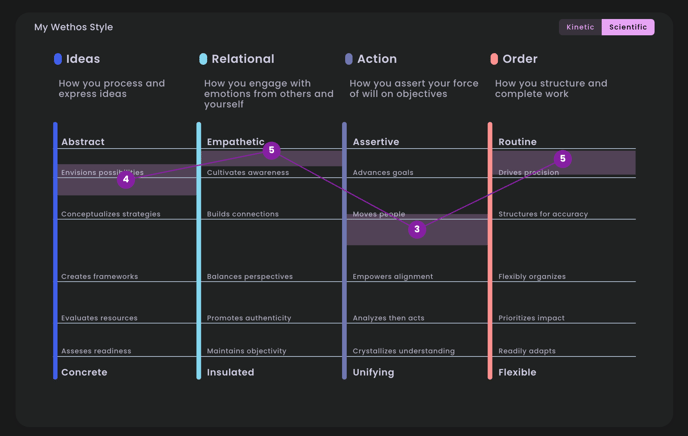Click the Relational score marker 5

[271, 150]
